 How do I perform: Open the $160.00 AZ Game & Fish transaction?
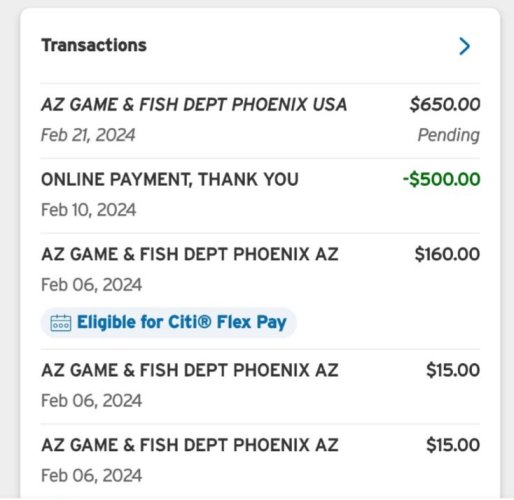pos(260,291)
